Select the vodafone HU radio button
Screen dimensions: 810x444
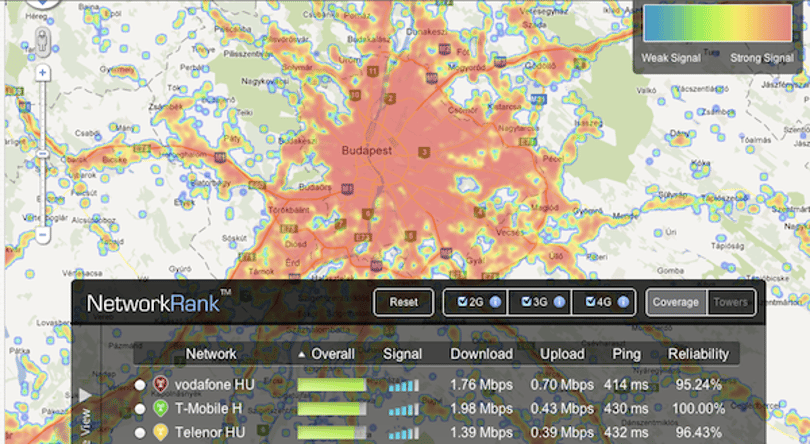pyautogui.click(x=139, y=385)
